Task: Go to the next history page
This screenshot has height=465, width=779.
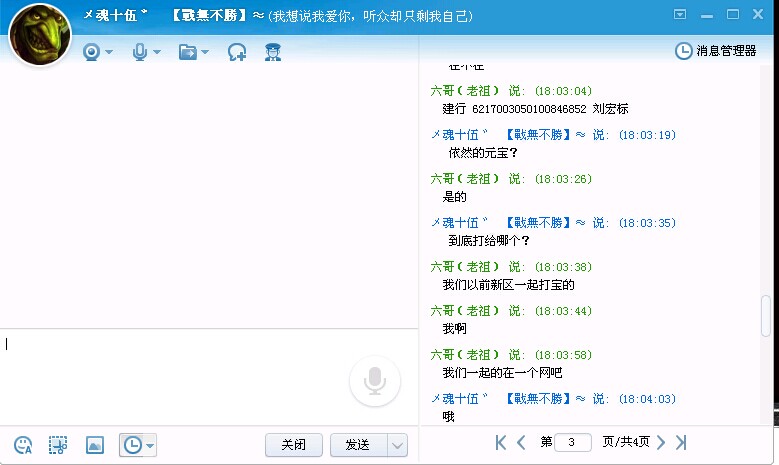Action: point(661,442)
